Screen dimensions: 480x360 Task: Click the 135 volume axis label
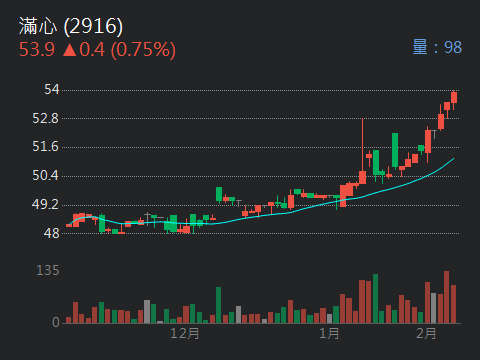point(48,270)
